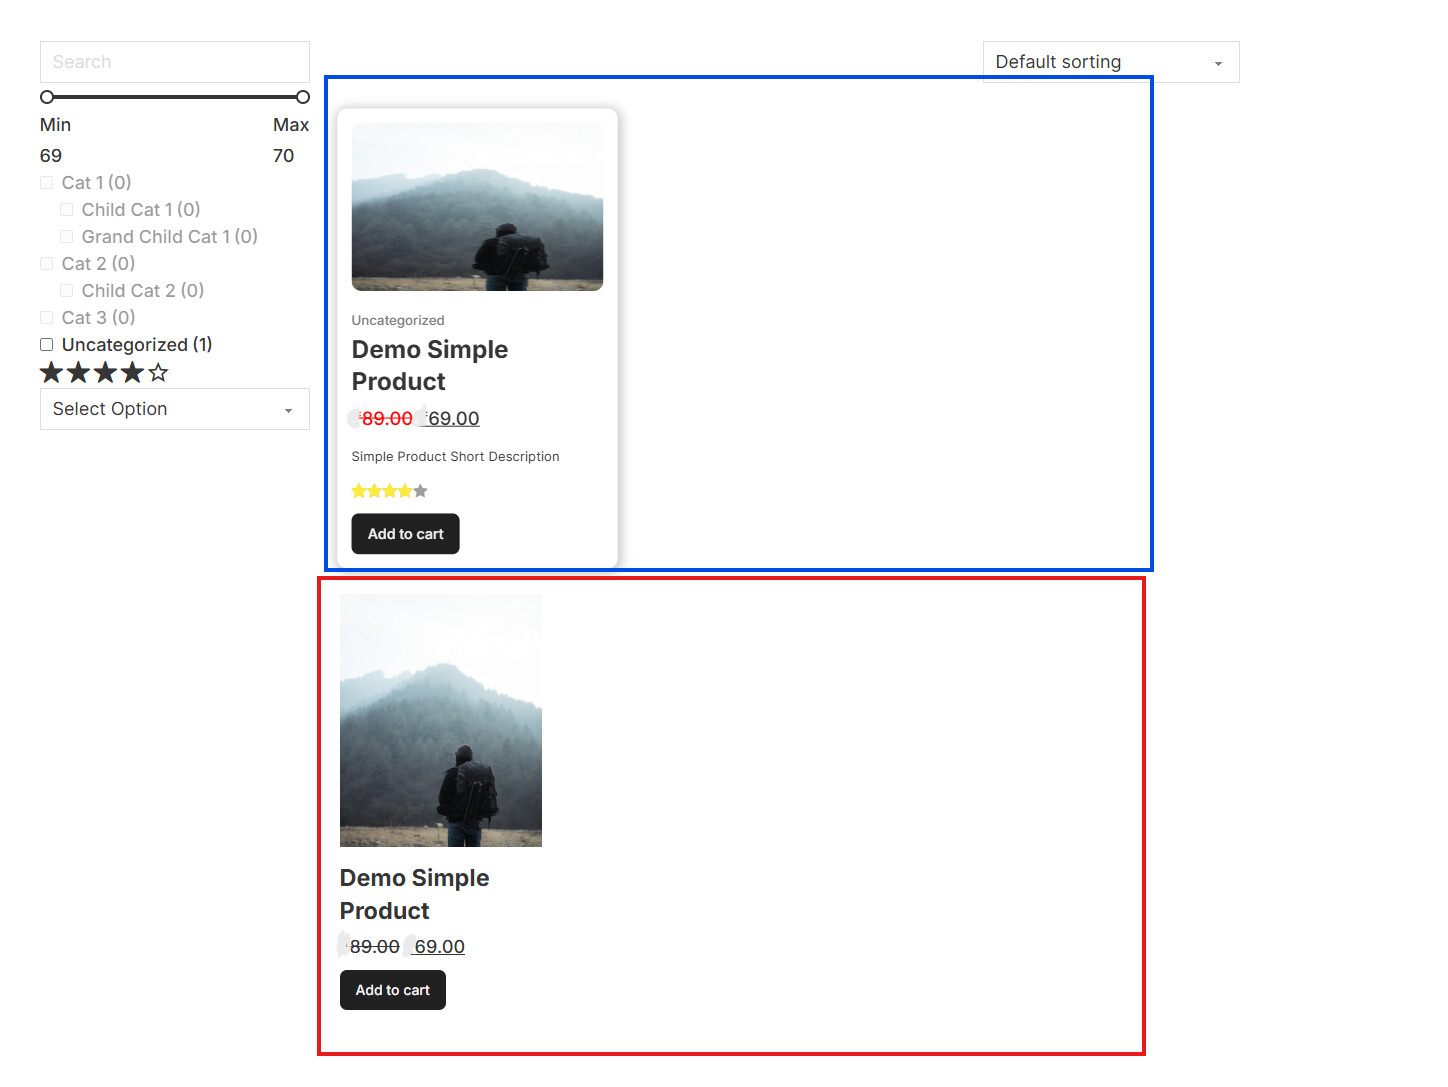Click Add to cart in lower product listing

pyautogui.click(x=393, y=990)
